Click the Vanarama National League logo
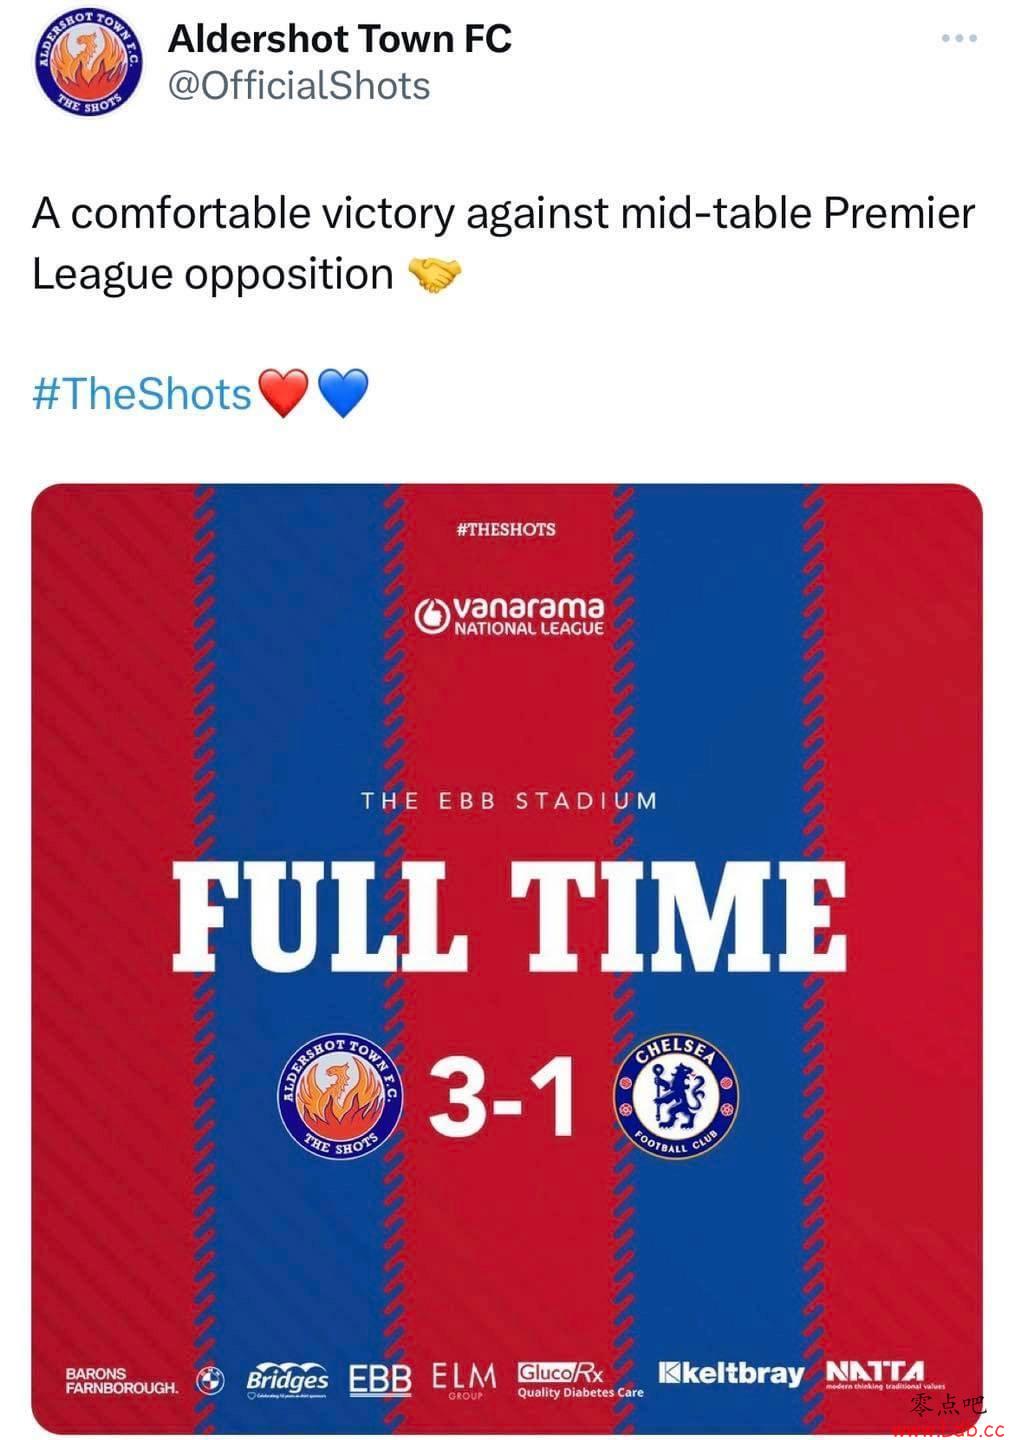 tap(510, 616)
